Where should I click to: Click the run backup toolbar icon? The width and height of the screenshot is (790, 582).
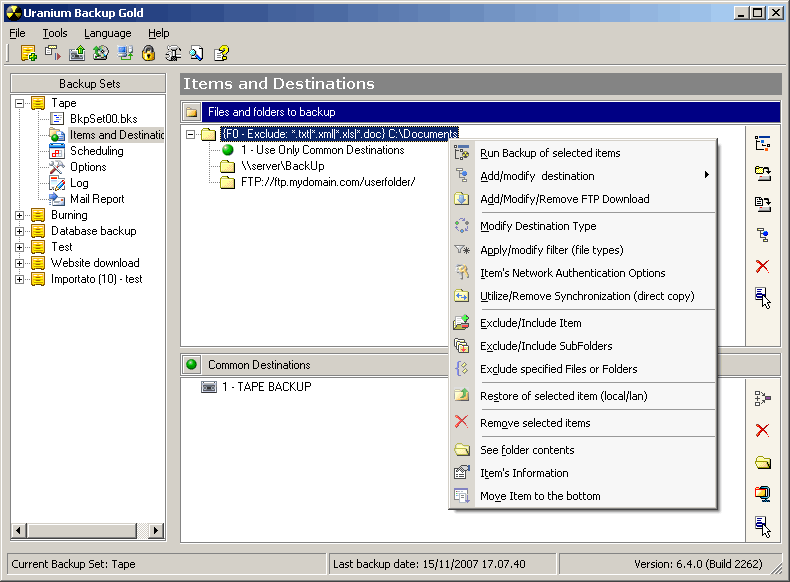coord(52,53)
